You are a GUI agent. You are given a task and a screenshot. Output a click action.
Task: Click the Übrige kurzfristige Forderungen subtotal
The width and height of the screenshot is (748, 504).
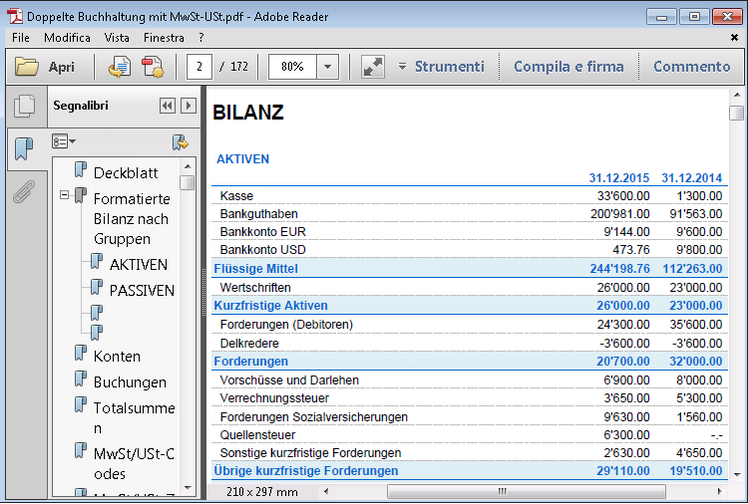tap(469, 471)
